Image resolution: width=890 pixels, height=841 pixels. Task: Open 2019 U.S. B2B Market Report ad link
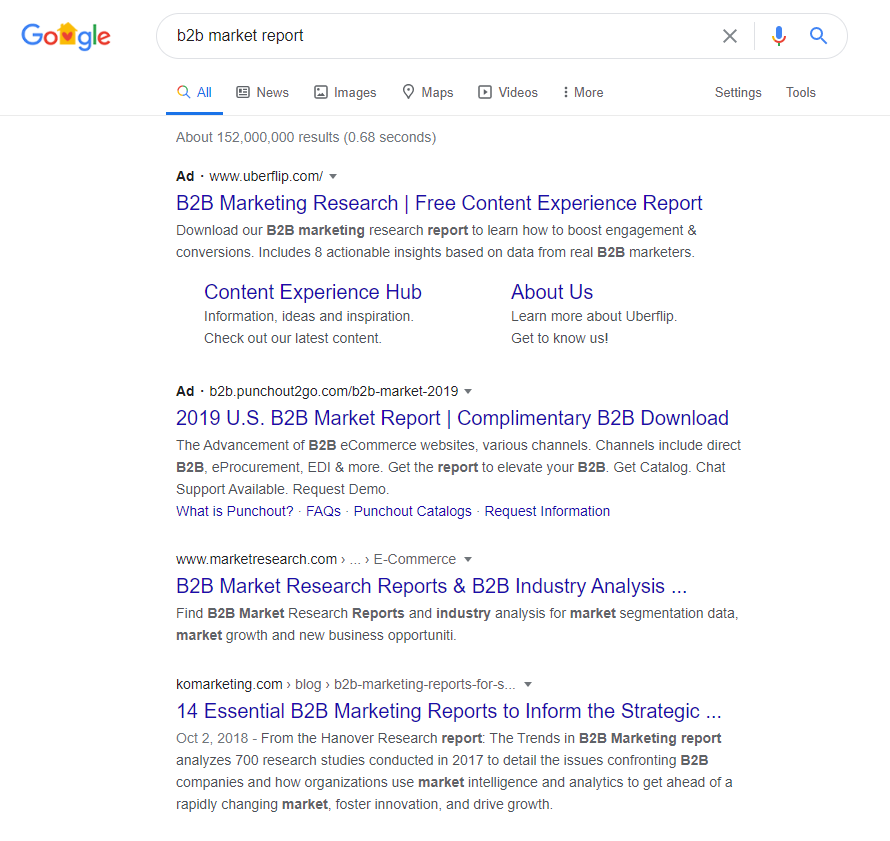(452, 418)
